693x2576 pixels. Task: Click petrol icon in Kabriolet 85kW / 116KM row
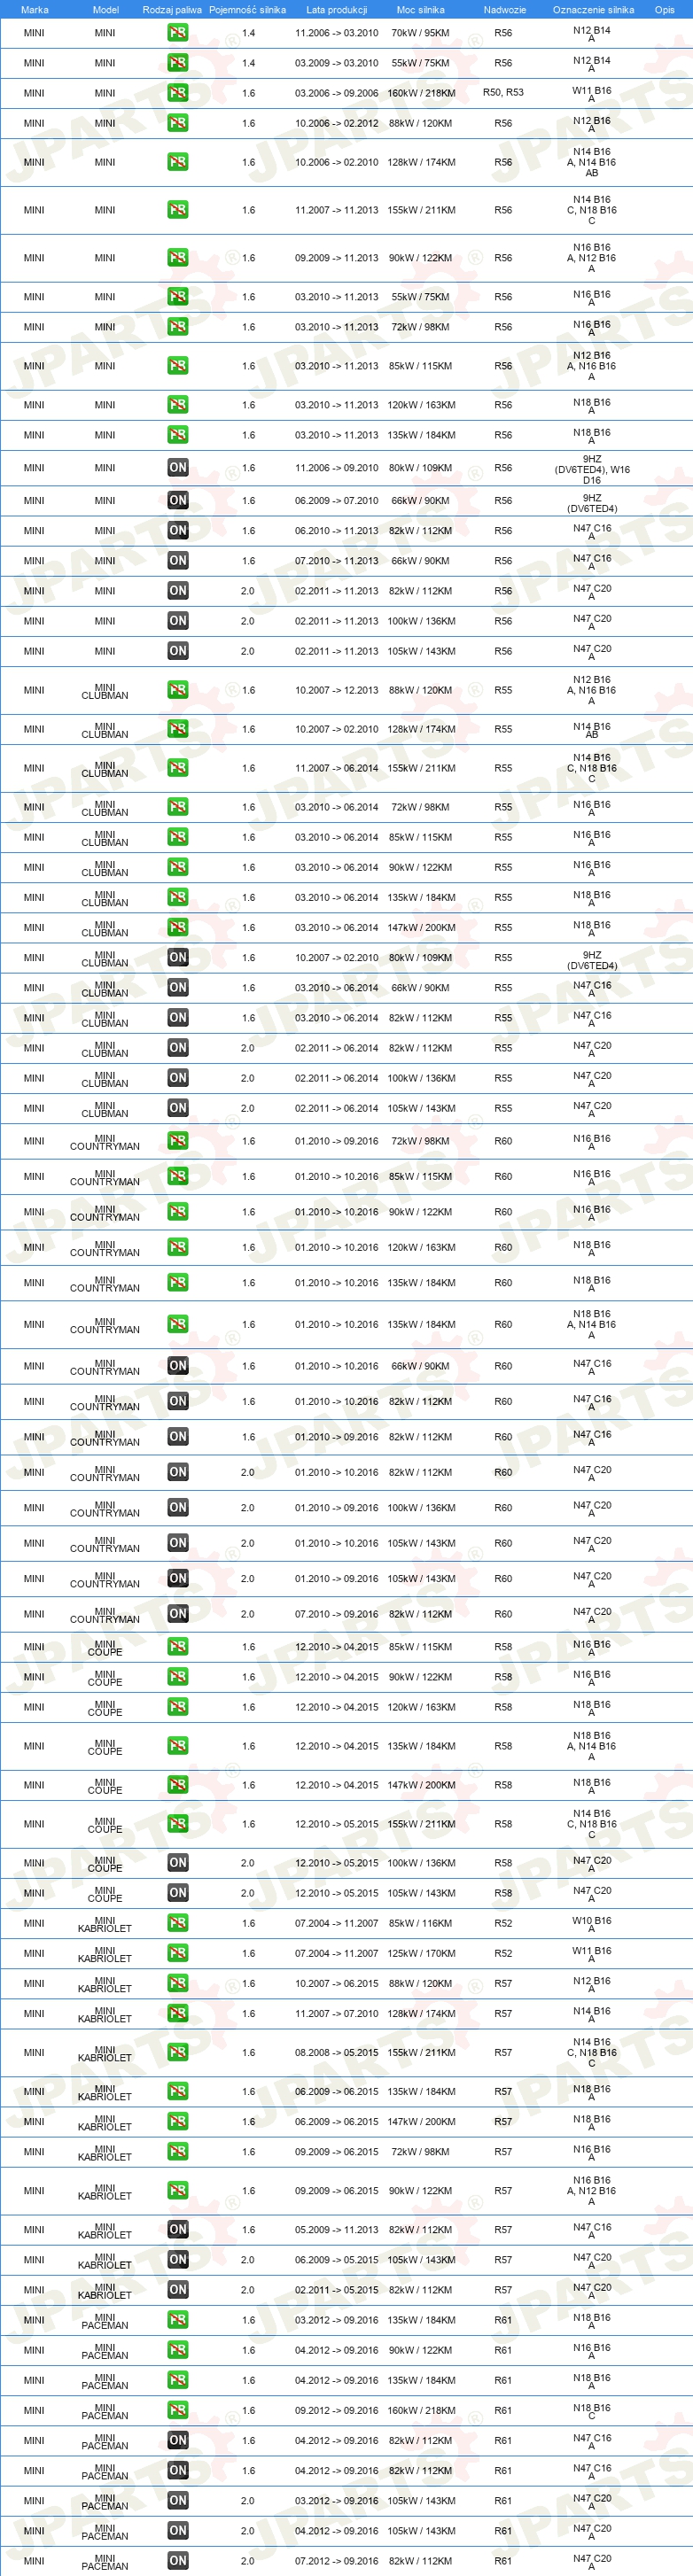tap(178, 1923)
